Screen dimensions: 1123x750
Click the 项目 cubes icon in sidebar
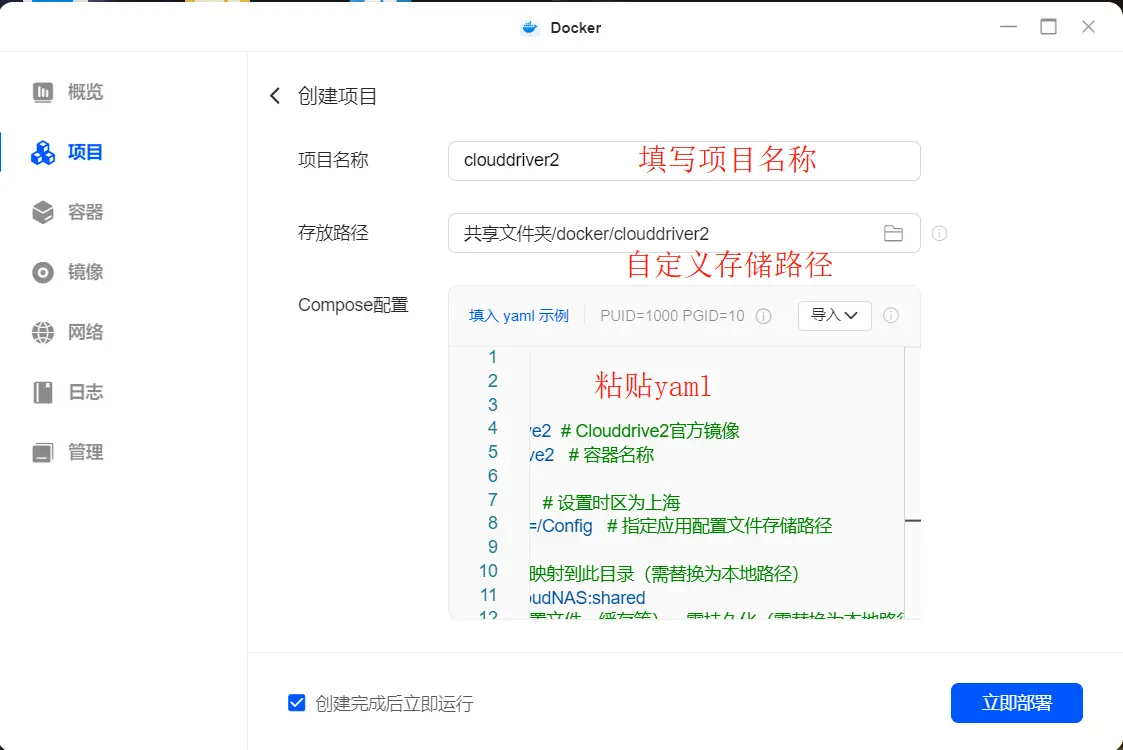pyautogui.click(x=43, y=153)
